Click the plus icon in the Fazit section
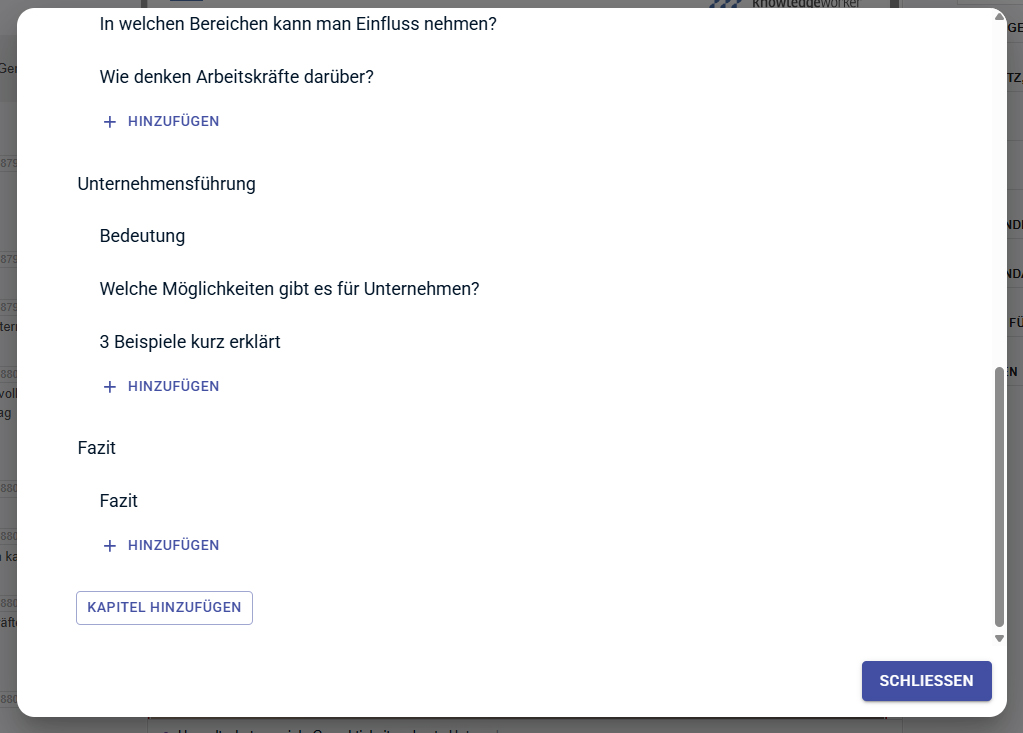The width and height of the screenshot is (1023, 733). [109, 545]
